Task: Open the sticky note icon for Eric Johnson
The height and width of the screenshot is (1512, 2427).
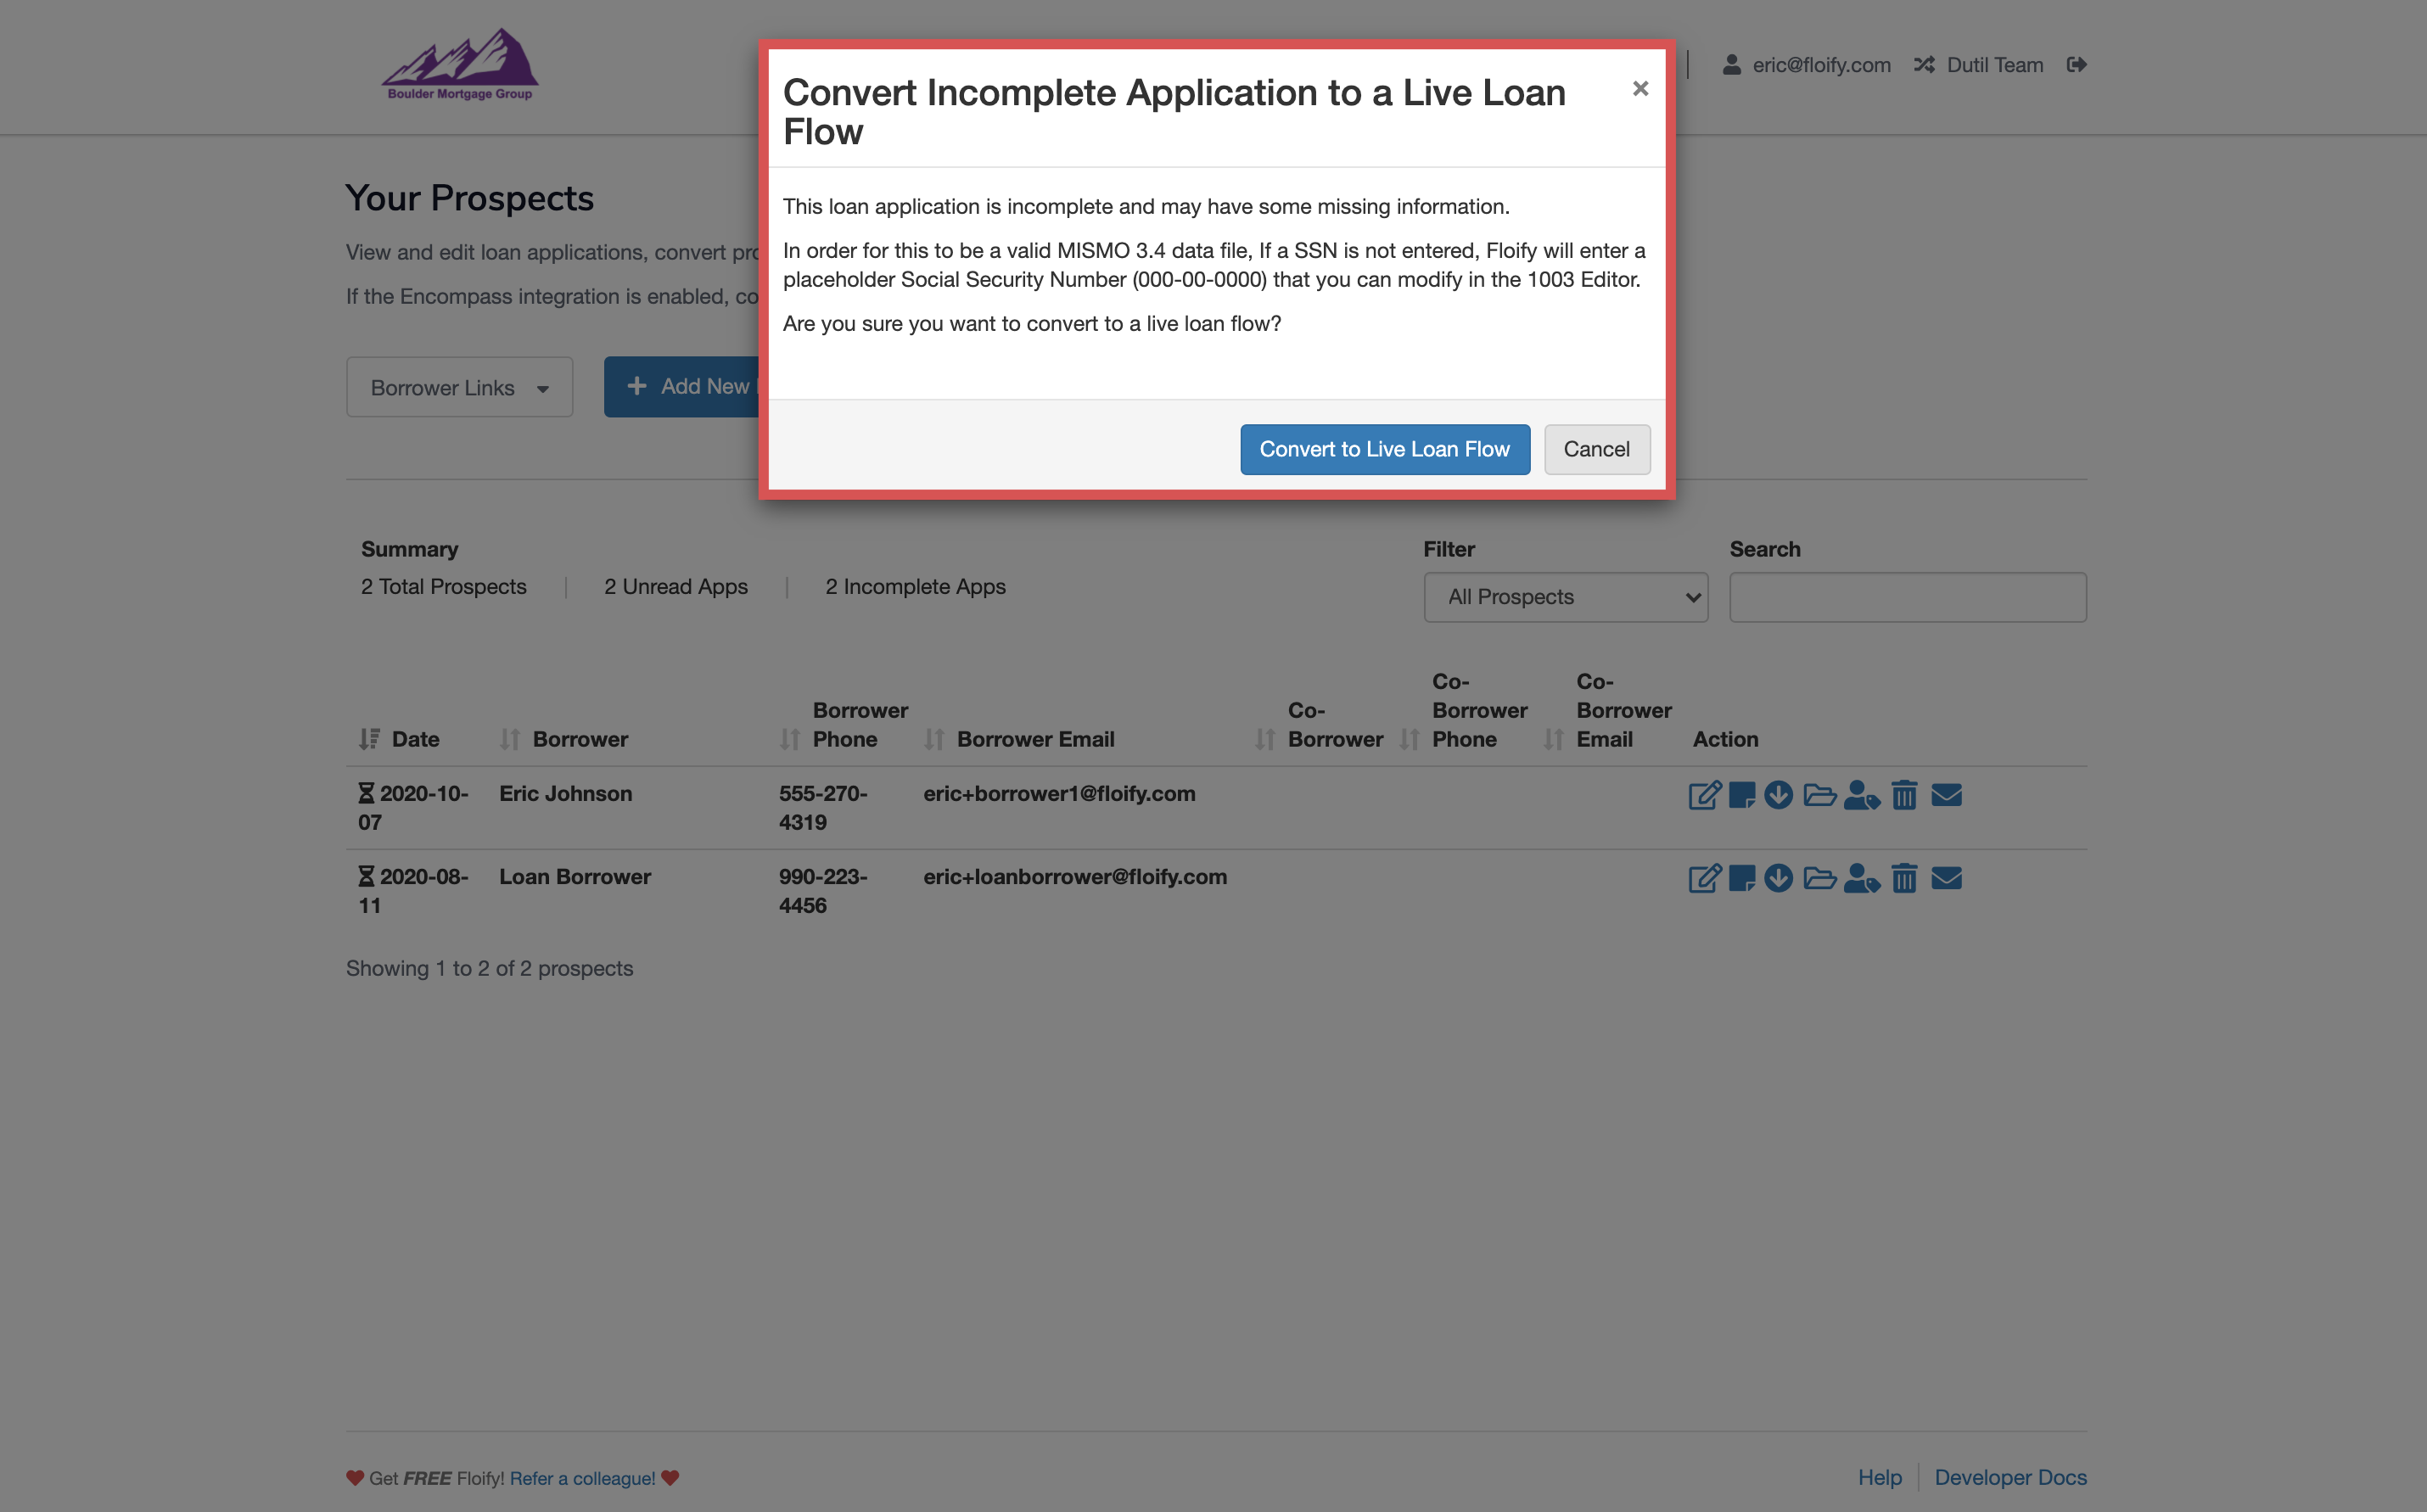Action: click(x=1741, y=795)
